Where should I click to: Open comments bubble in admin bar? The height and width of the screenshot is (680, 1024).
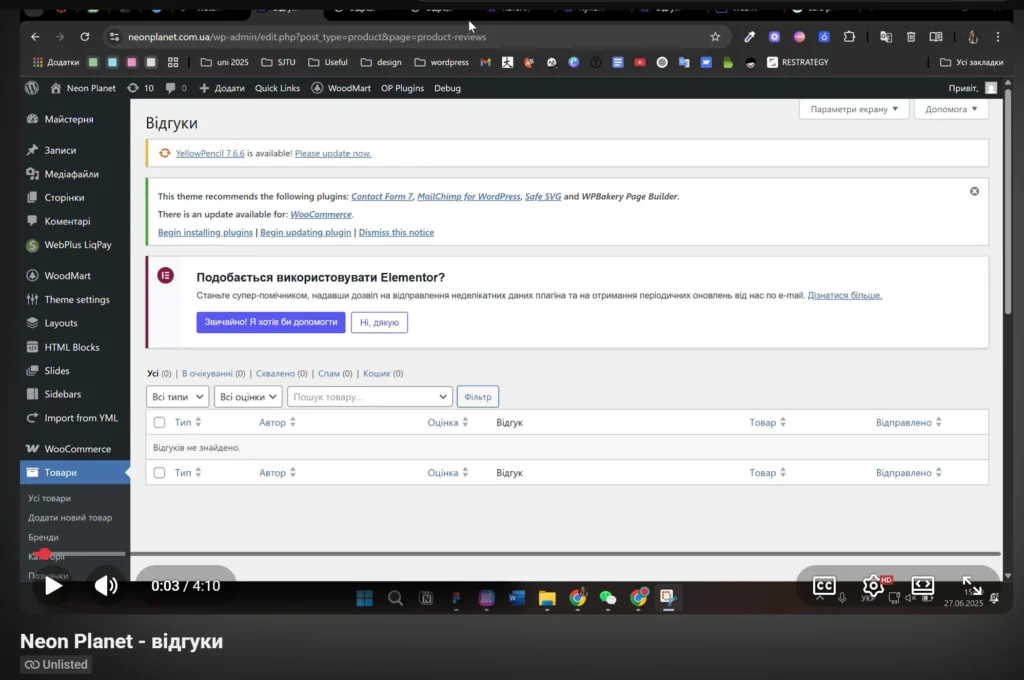(176, 88)
